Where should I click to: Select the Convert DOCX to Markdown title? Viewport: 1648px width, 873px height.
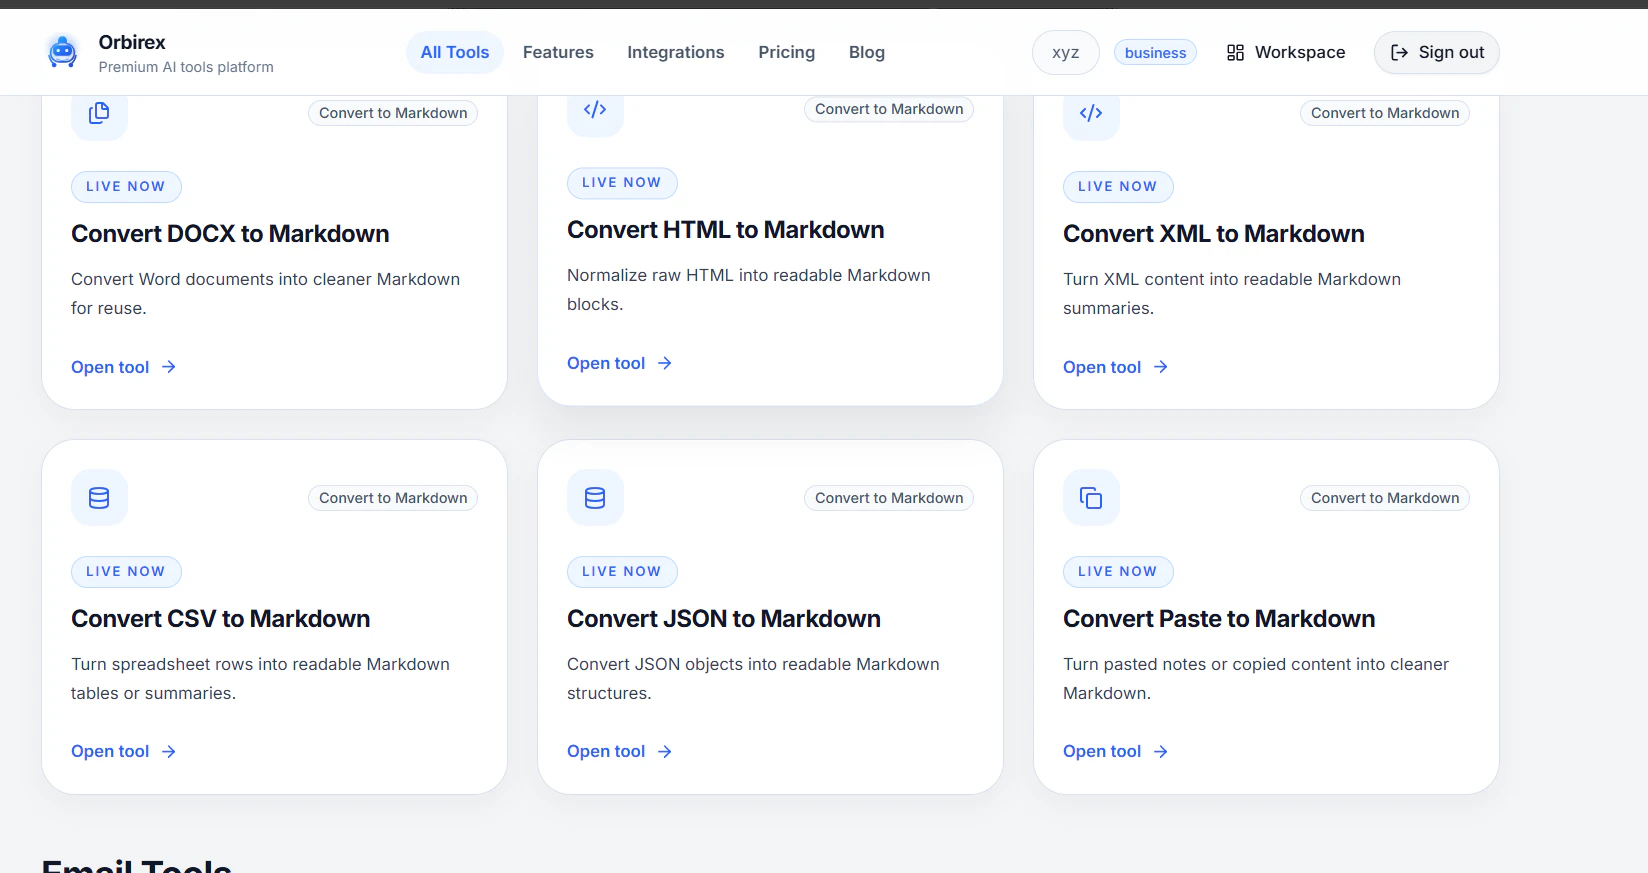click(x=230, y=234)
